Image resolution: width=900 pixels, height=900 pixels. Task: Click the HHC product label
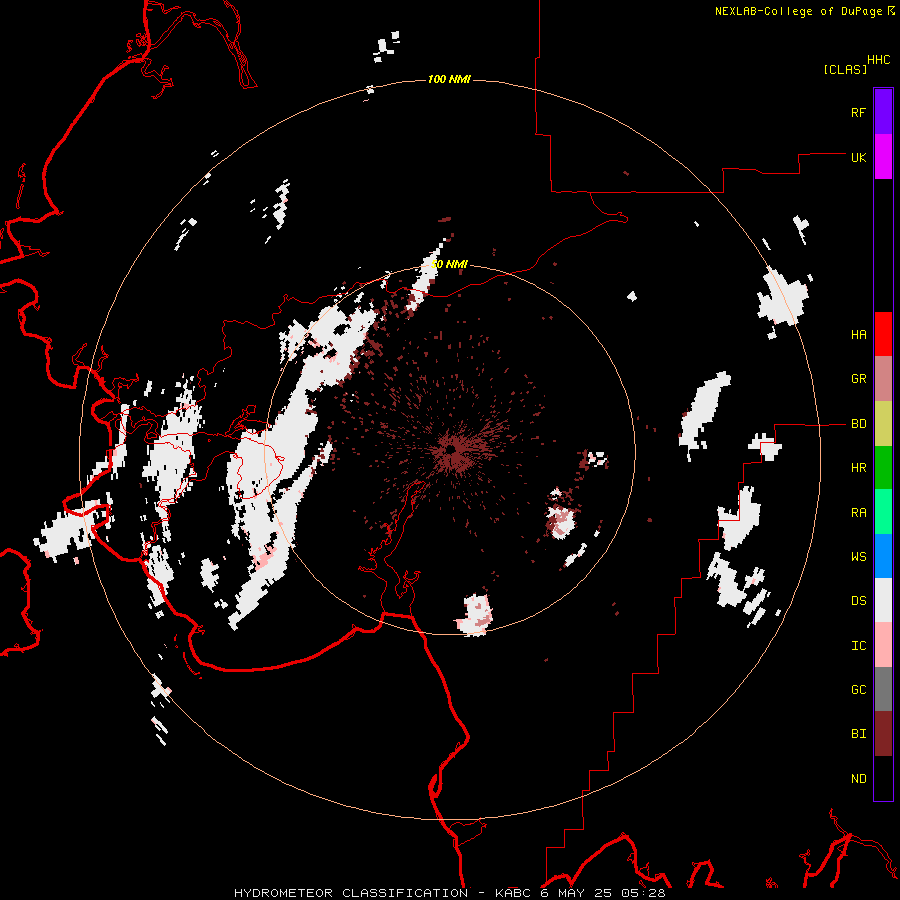[878, 60]
